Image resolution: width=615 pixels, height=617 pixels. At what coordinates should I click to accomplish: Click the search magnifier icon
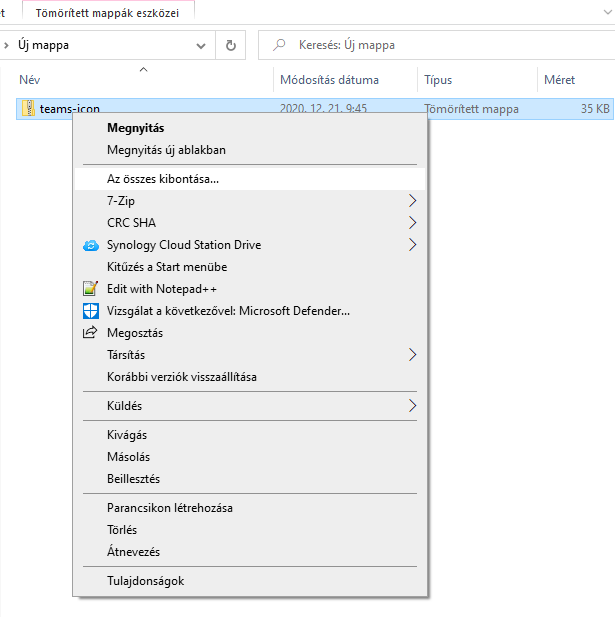point(279,45)
